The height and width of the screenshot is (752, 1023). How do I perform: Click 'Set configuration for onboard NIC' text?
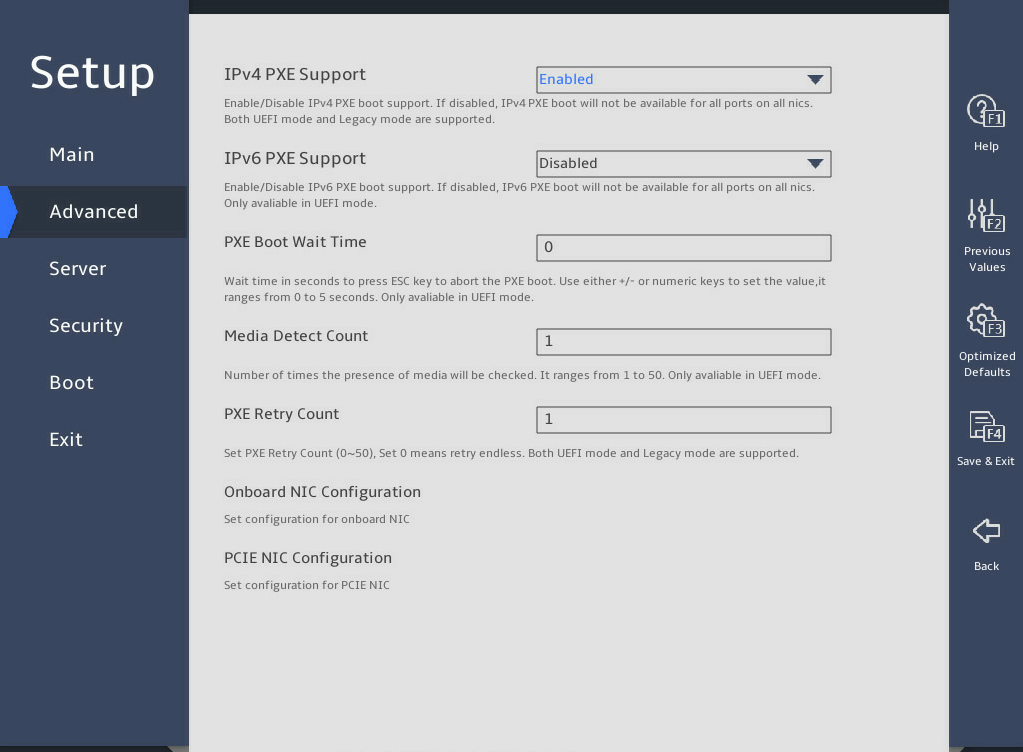tap(316, 519)
